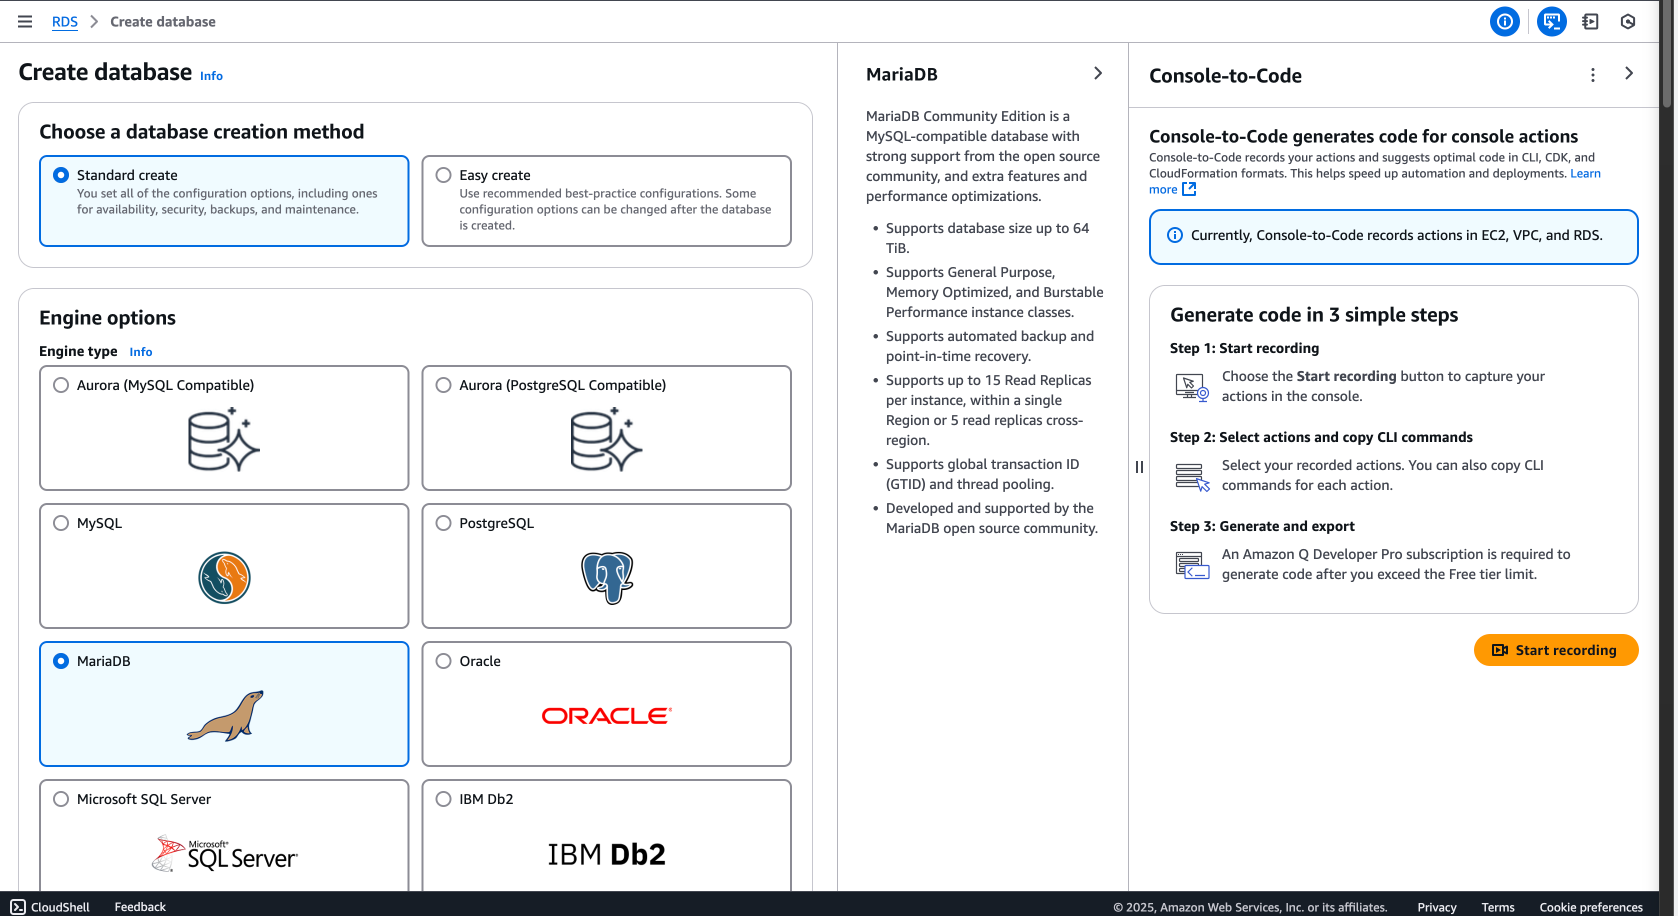Click the Aurora MySQL database icon
This screenshot has height=916, width=1678.
[224, 439]
